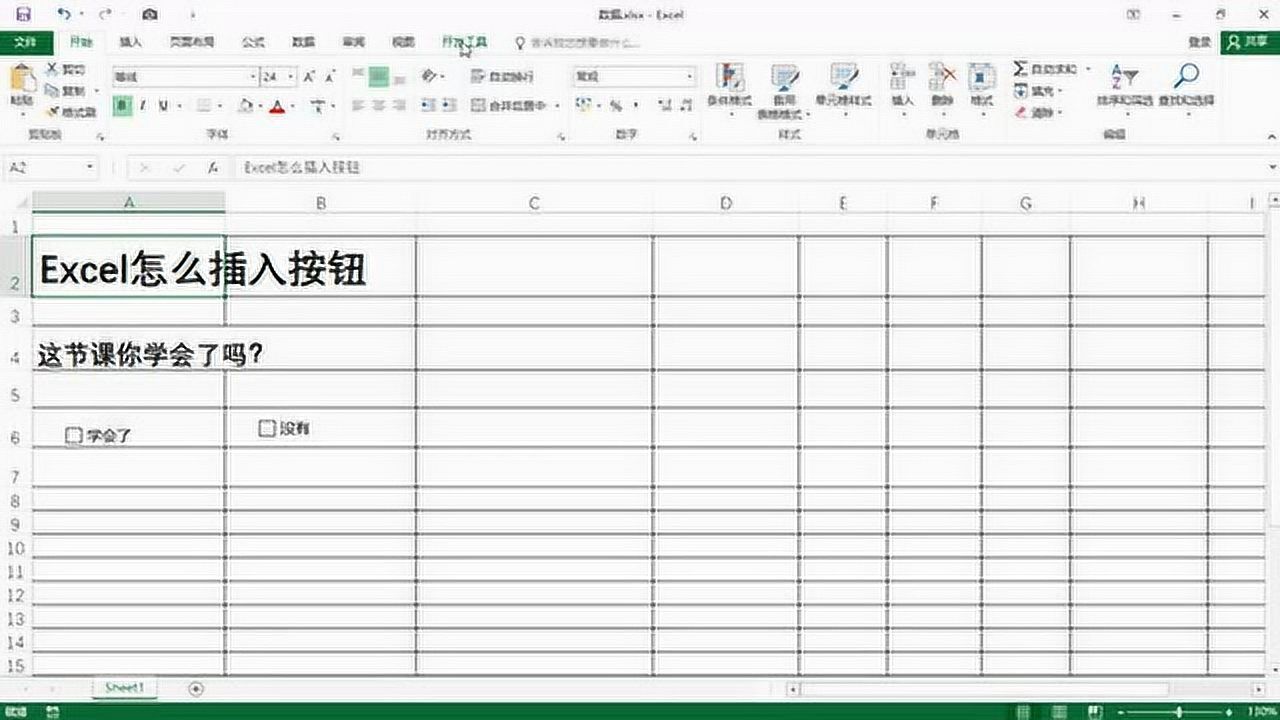Click the Find and Select magnifier icon
Viewport: 1280px width, 720px height.
pos(1186,76)
